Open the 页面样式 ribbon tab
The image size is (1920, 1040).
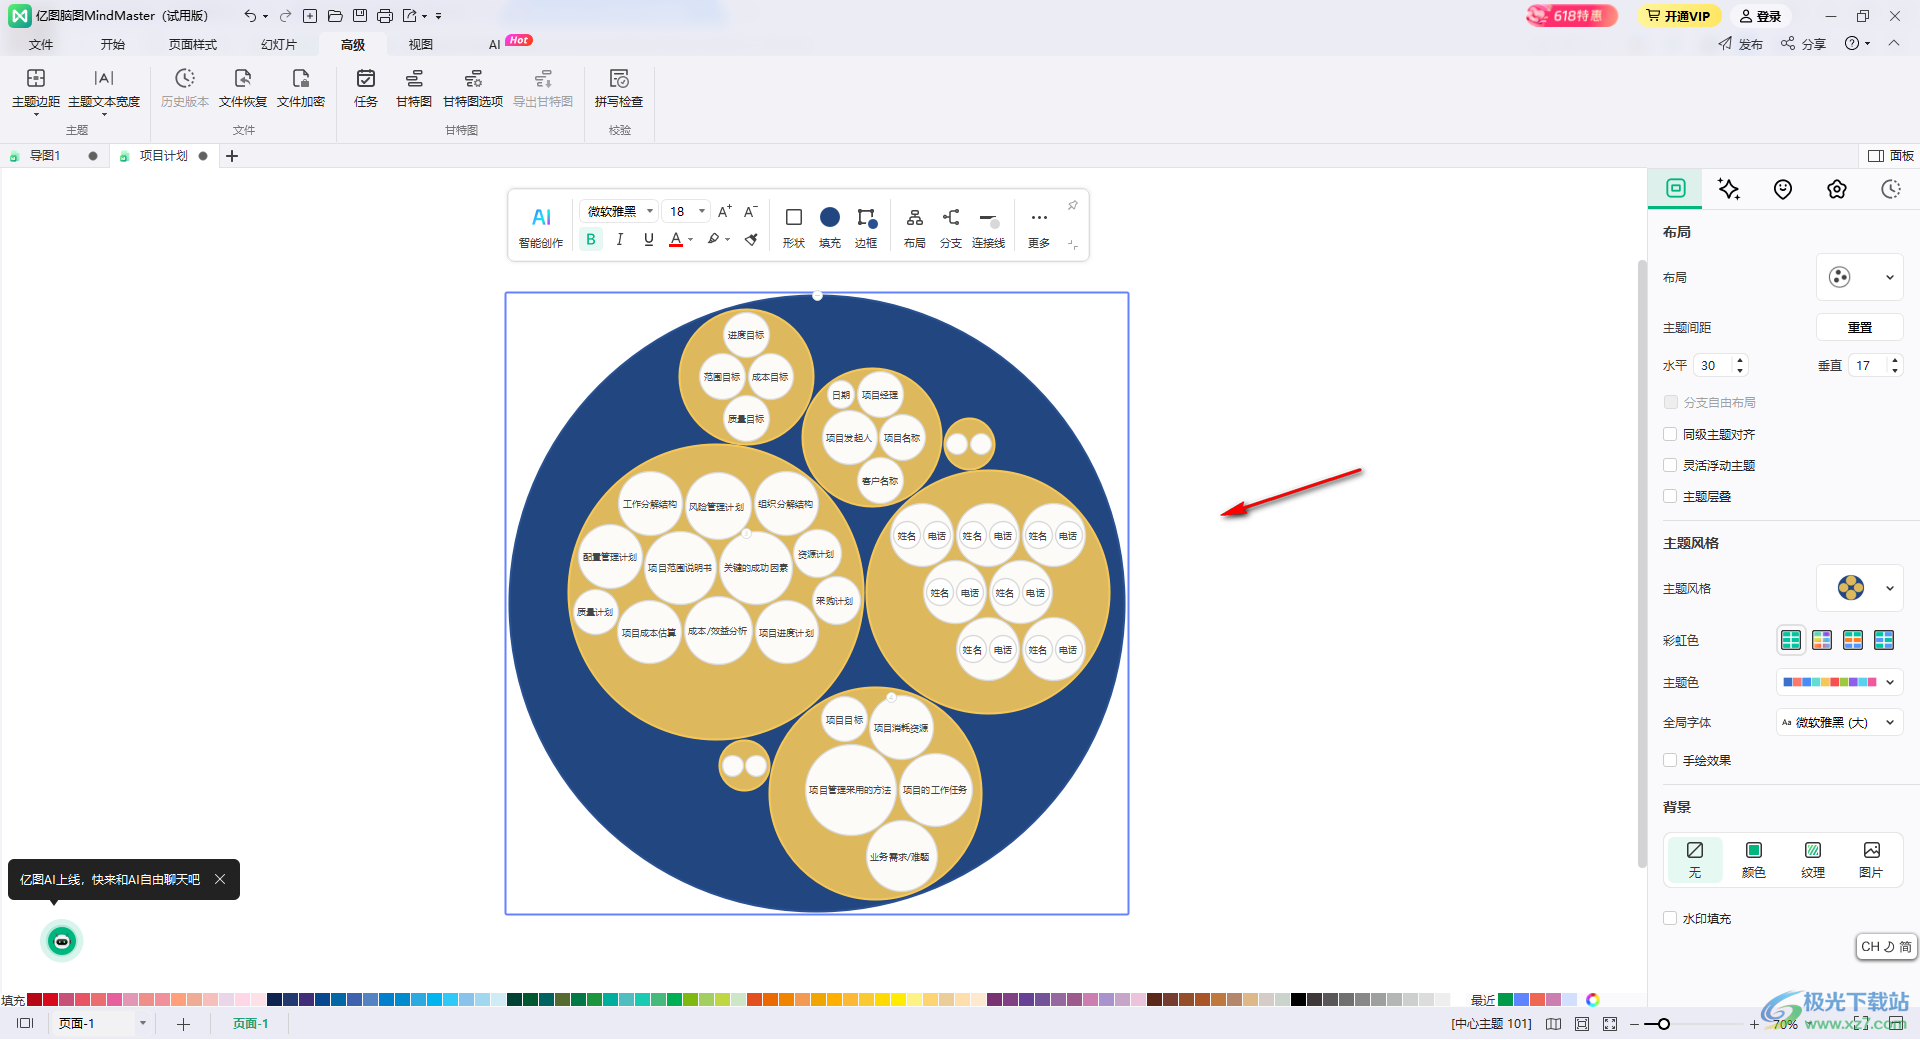tap(193, 44)
